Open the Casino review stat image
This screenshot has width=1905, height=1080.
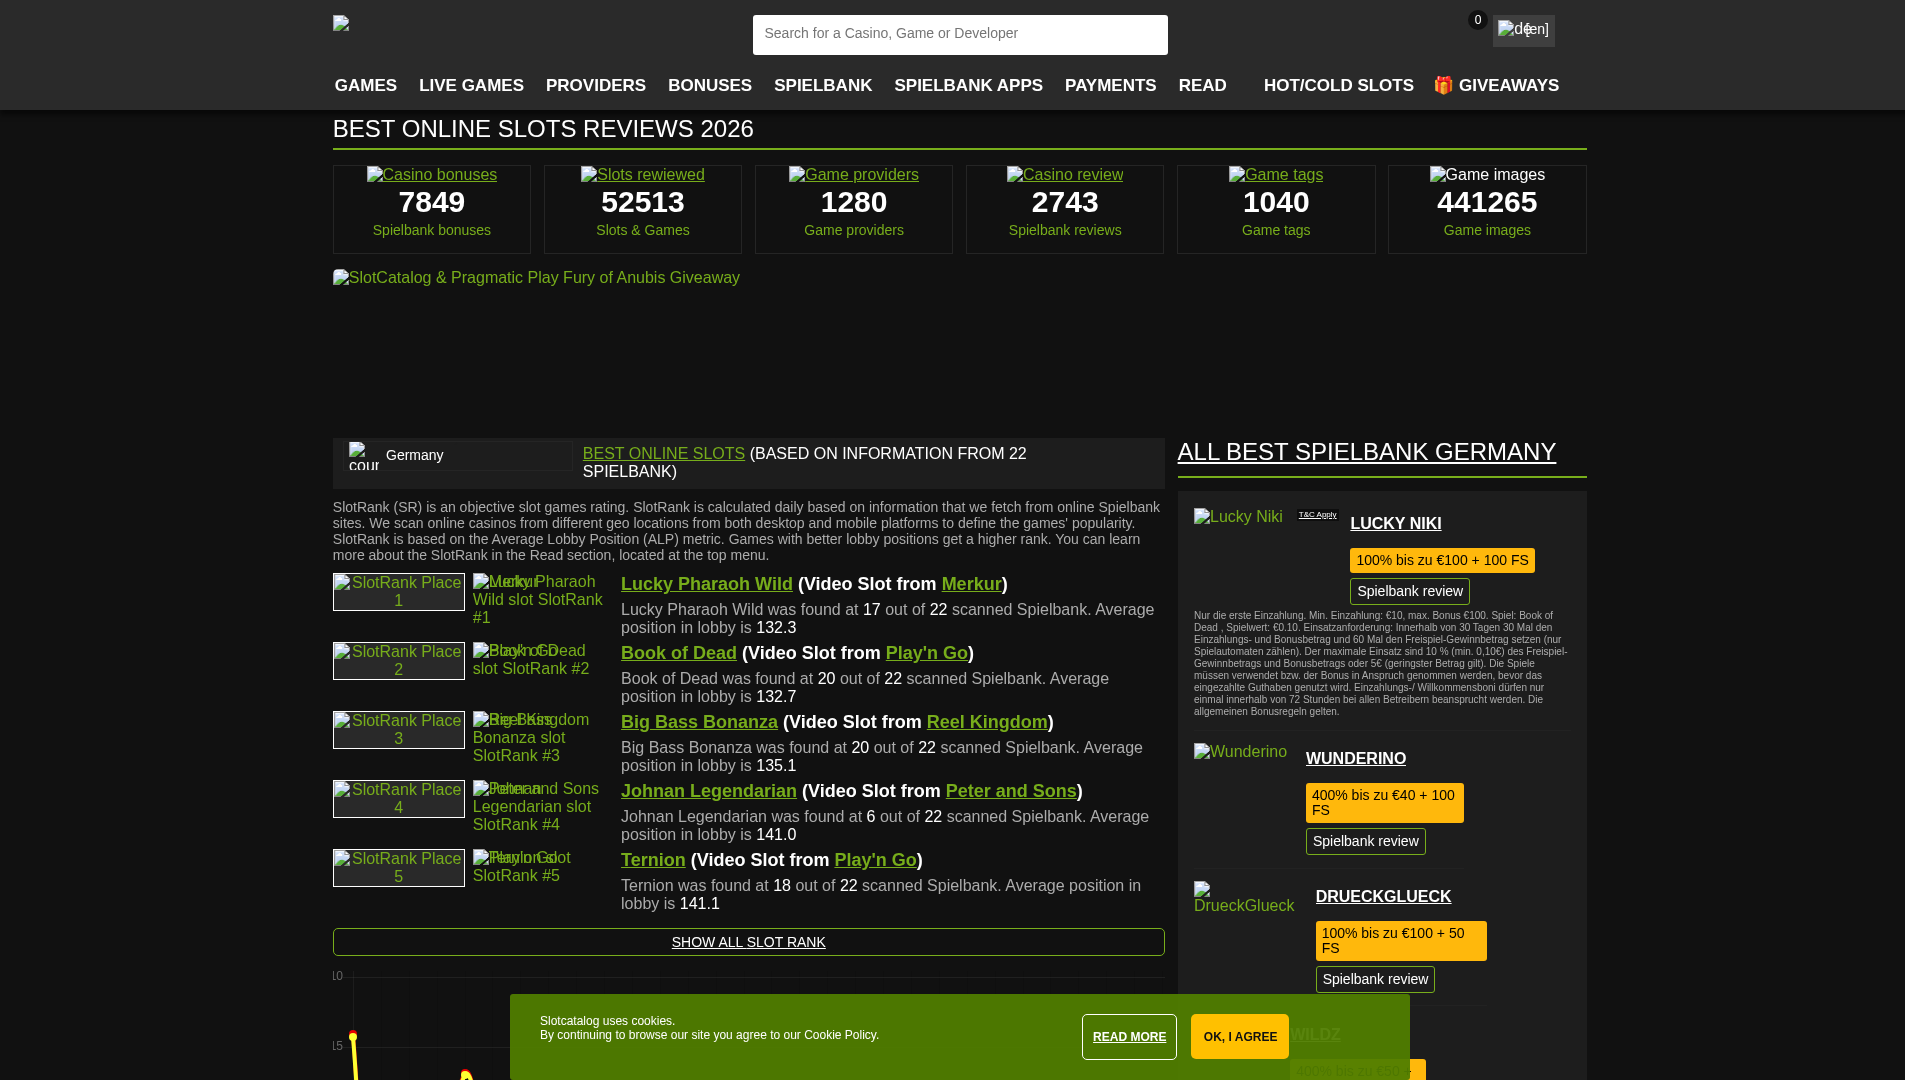(x=1065, y=174)
